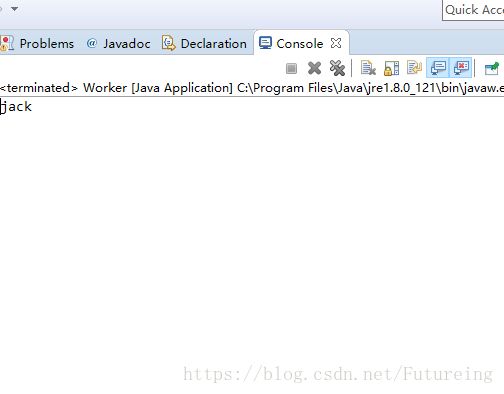Click the Javadoc @ icon
504x394 pixels.
coord(92,43)
